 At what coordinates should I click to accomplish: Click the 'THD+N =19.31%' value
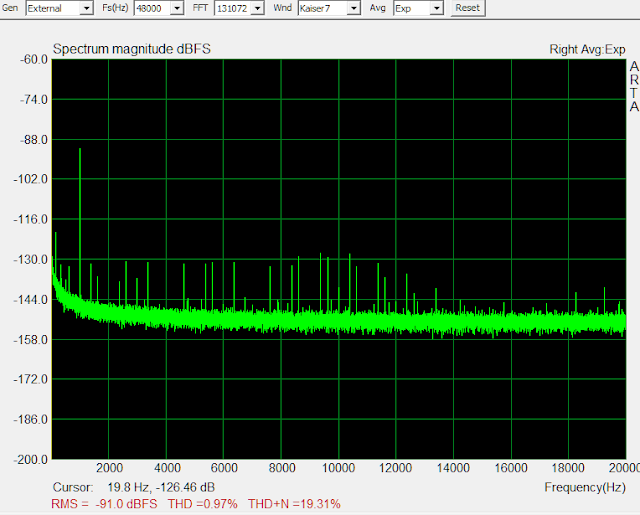[x=294, y=504]
